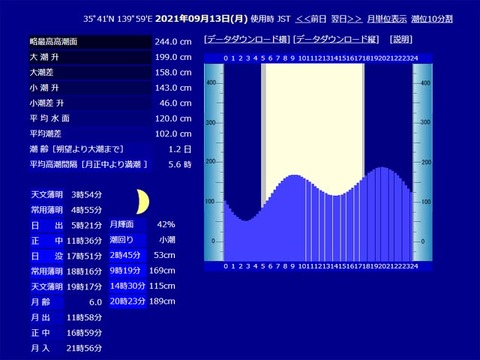Click the value 199.0 cm
480x360 pixels.
(173, 57)
